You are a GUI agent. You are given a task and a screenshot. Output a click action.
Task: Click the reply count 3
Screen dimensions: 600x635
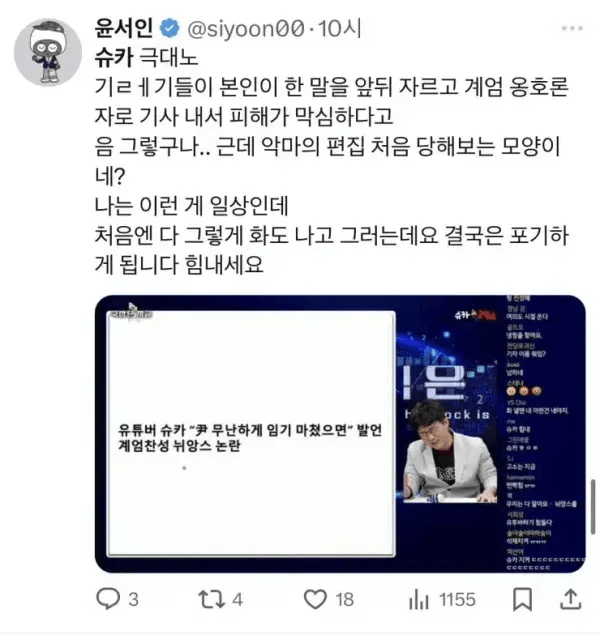pos(134,600)
